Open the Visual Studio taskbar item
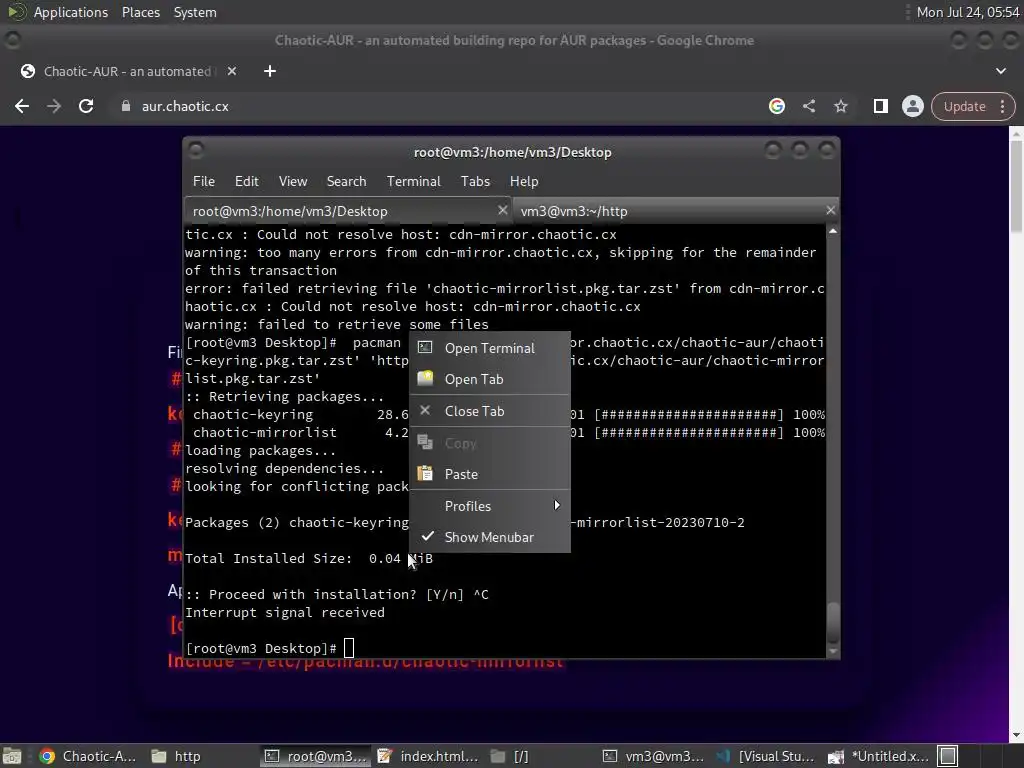Viewport: 1024px width, 768px height. coord(766,756)
